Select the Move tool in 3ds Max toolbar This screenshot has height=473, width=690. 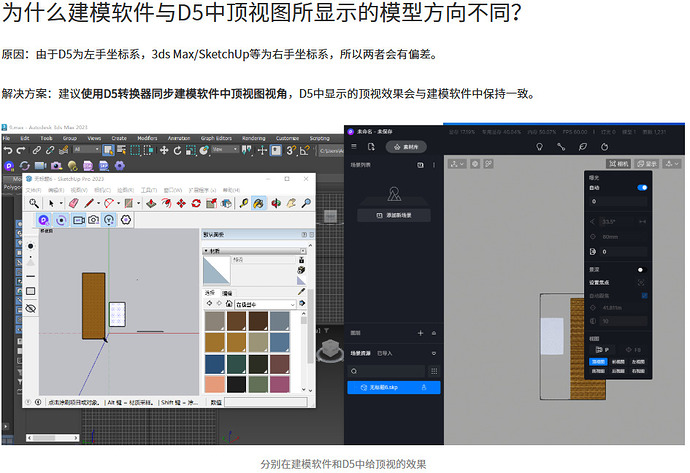pyautogui.click(x=164, y=150)
